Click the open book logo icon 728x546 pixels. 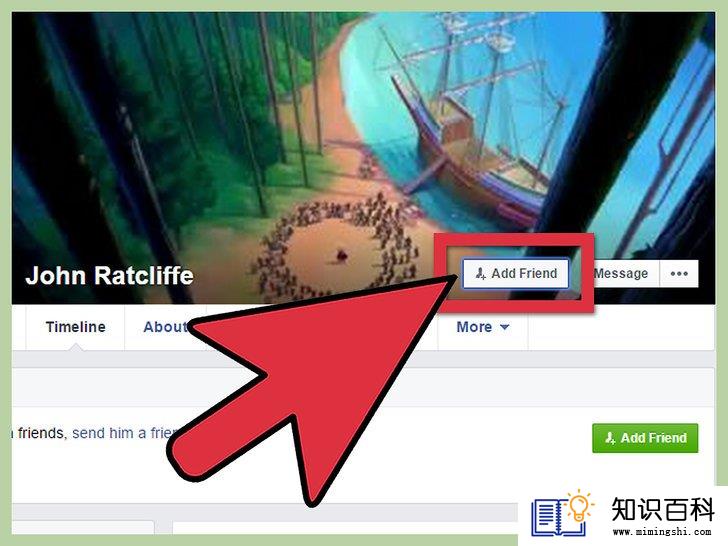pos(556,517)
